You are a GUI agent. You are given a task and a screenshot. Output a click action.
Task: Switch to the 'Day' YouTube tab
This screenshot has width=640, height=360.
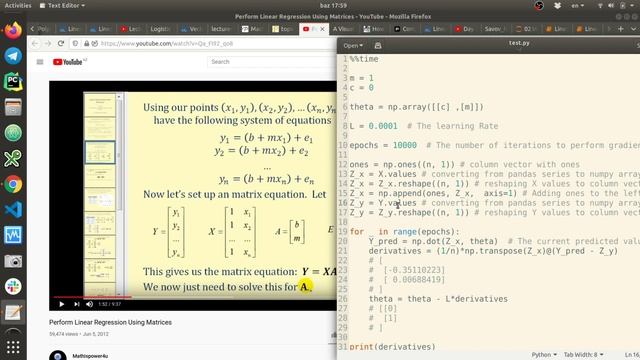point(464,29)
